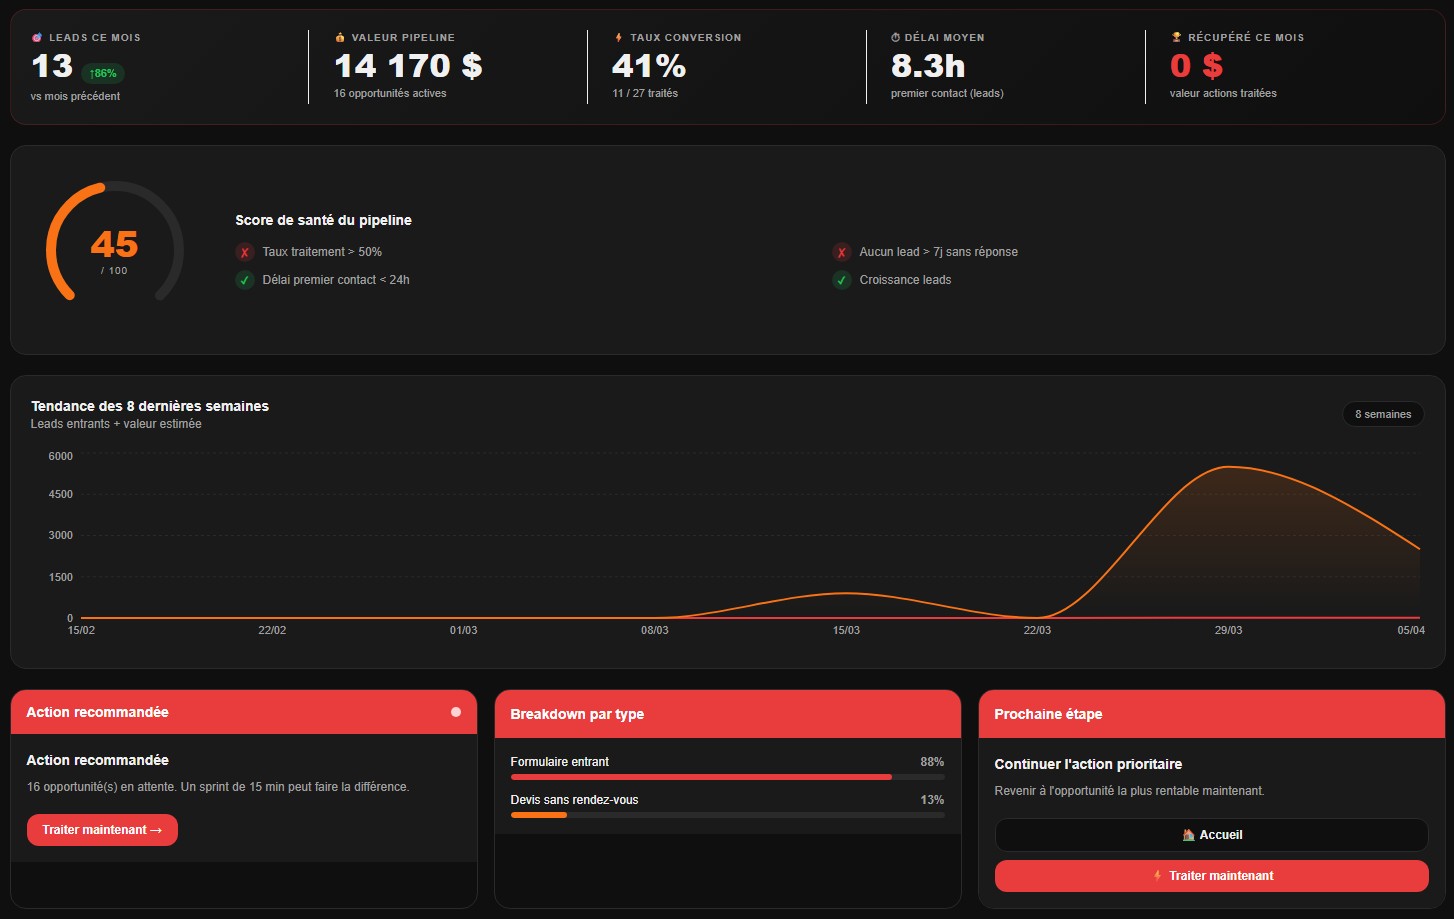Click the lightning icon beside Taux Conversion
1454x919 pixels.
tap(619, 38)
